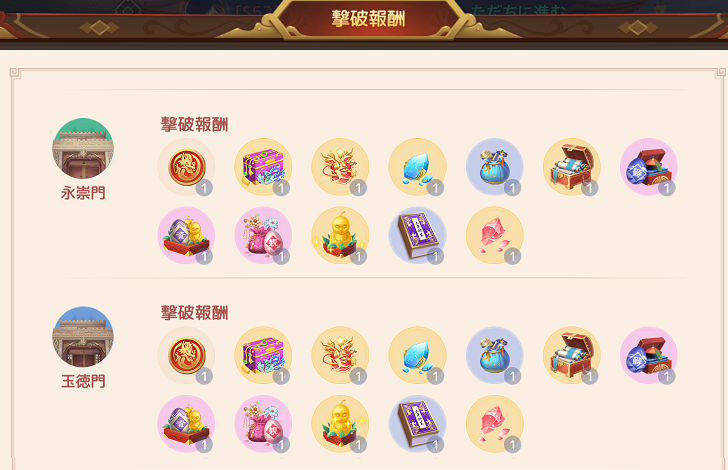This screenshot has width=728, height=470.
Task: Select the purple treasure box in 玉德門 row
Action: [x=263, y=355]
